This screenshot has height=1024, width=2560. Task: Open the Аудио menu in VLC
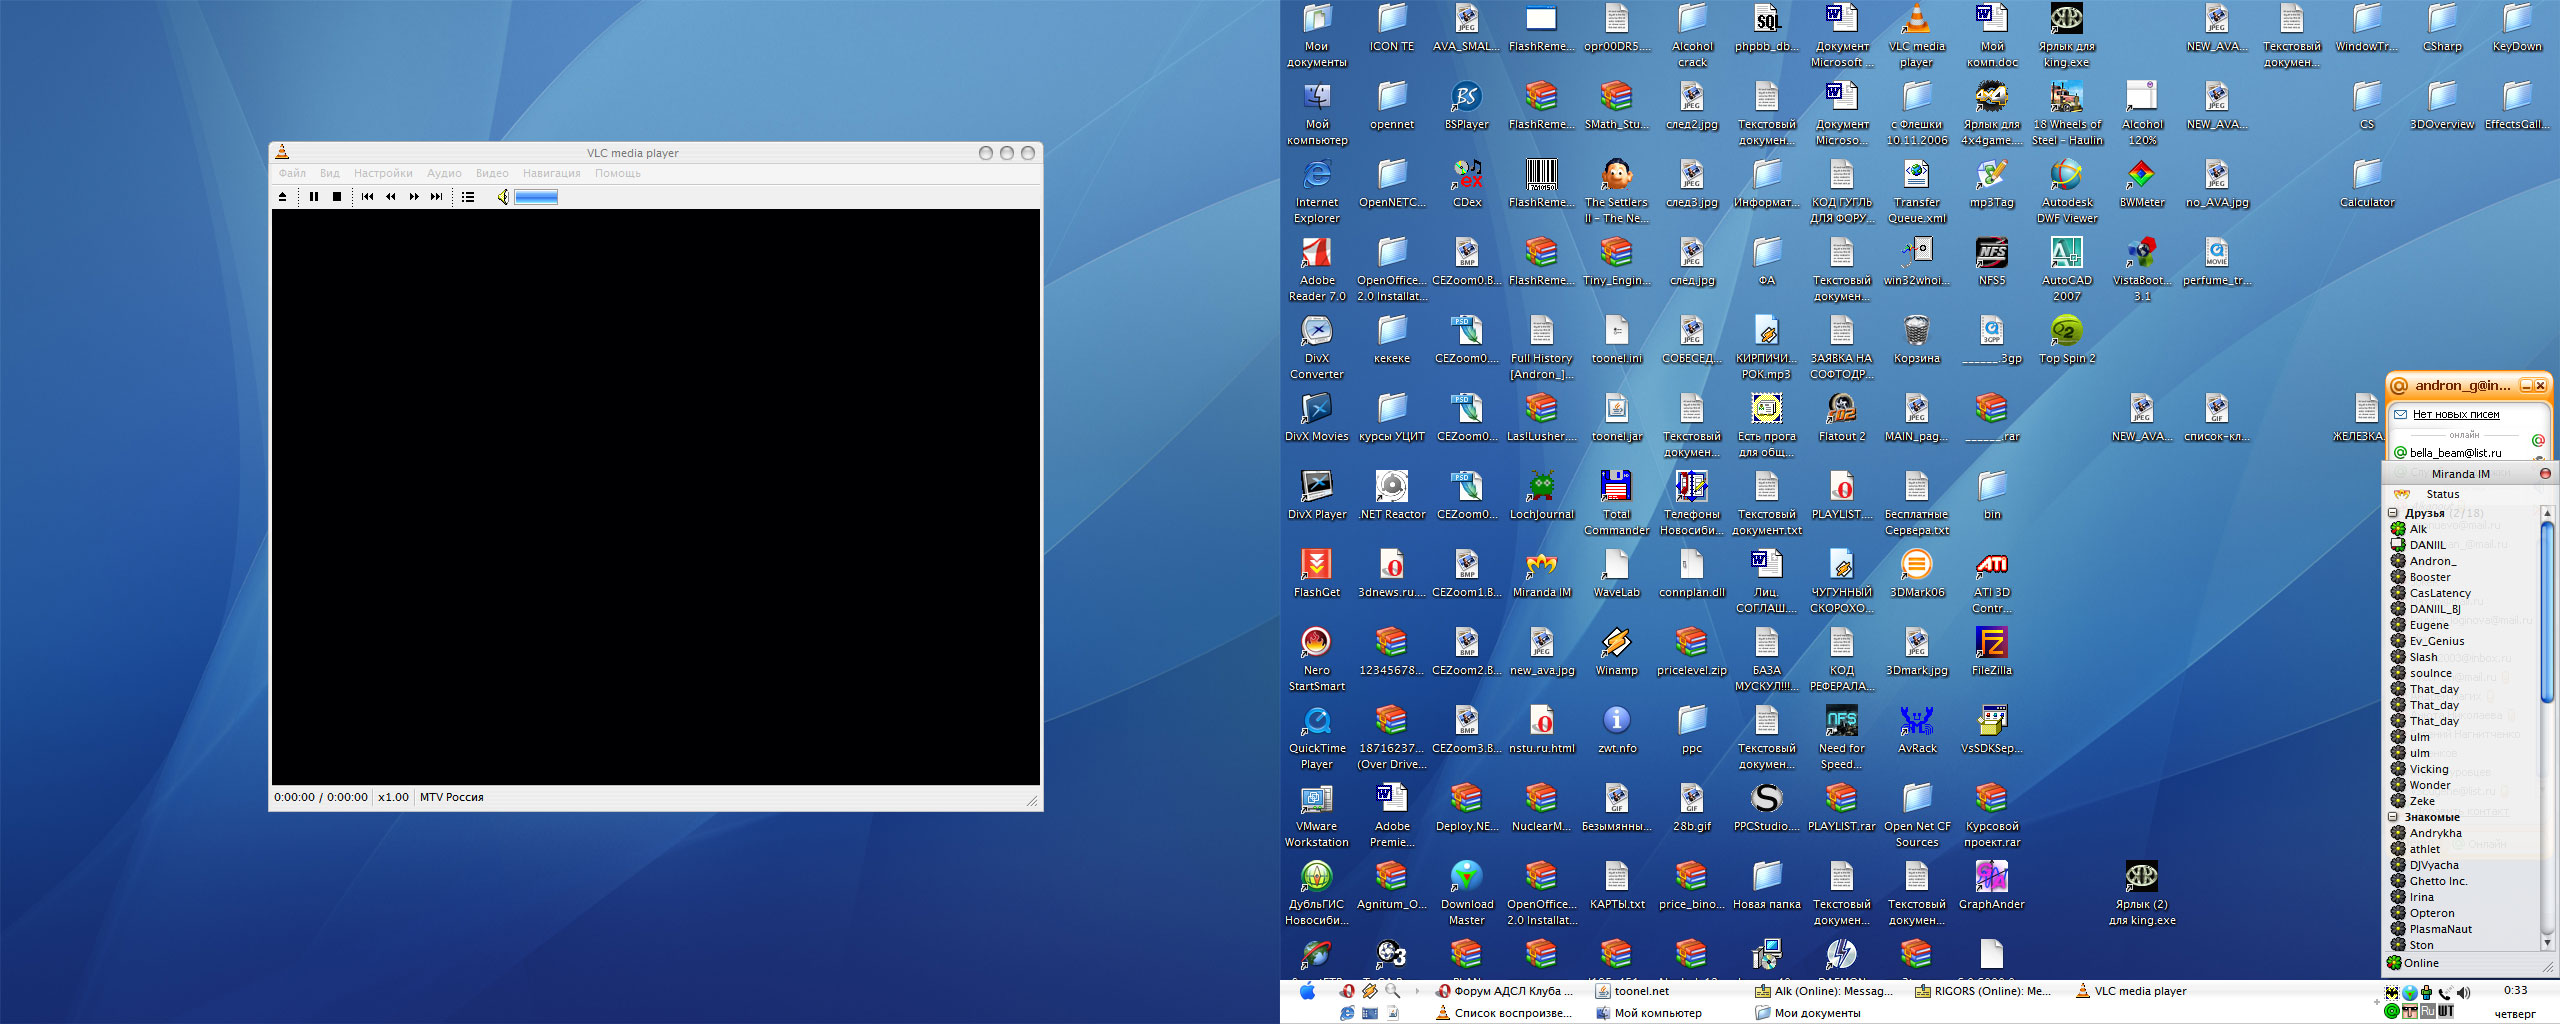coord(444,174)
